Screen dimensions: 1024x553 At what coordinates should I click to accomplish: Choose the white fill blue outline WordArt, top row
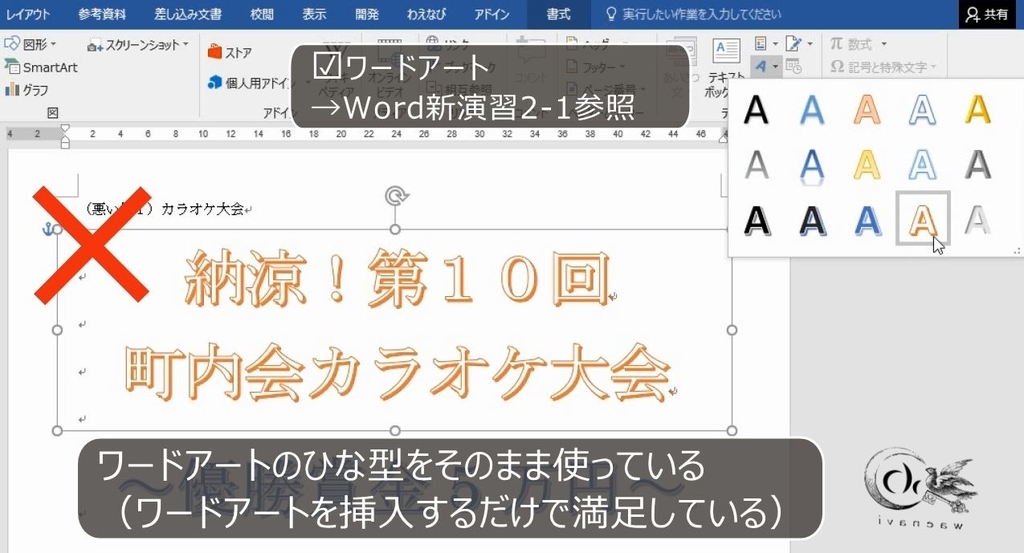pyautogui.click(x=922, y=109)
